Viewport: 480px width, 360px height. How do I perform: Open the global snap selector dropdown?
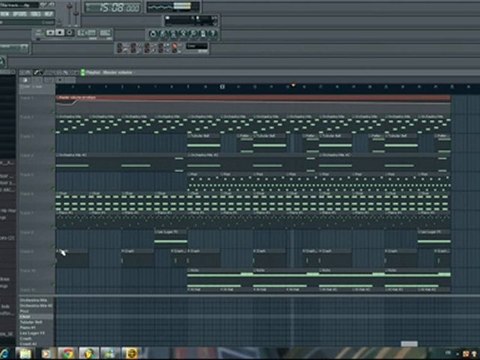[197, 47]
